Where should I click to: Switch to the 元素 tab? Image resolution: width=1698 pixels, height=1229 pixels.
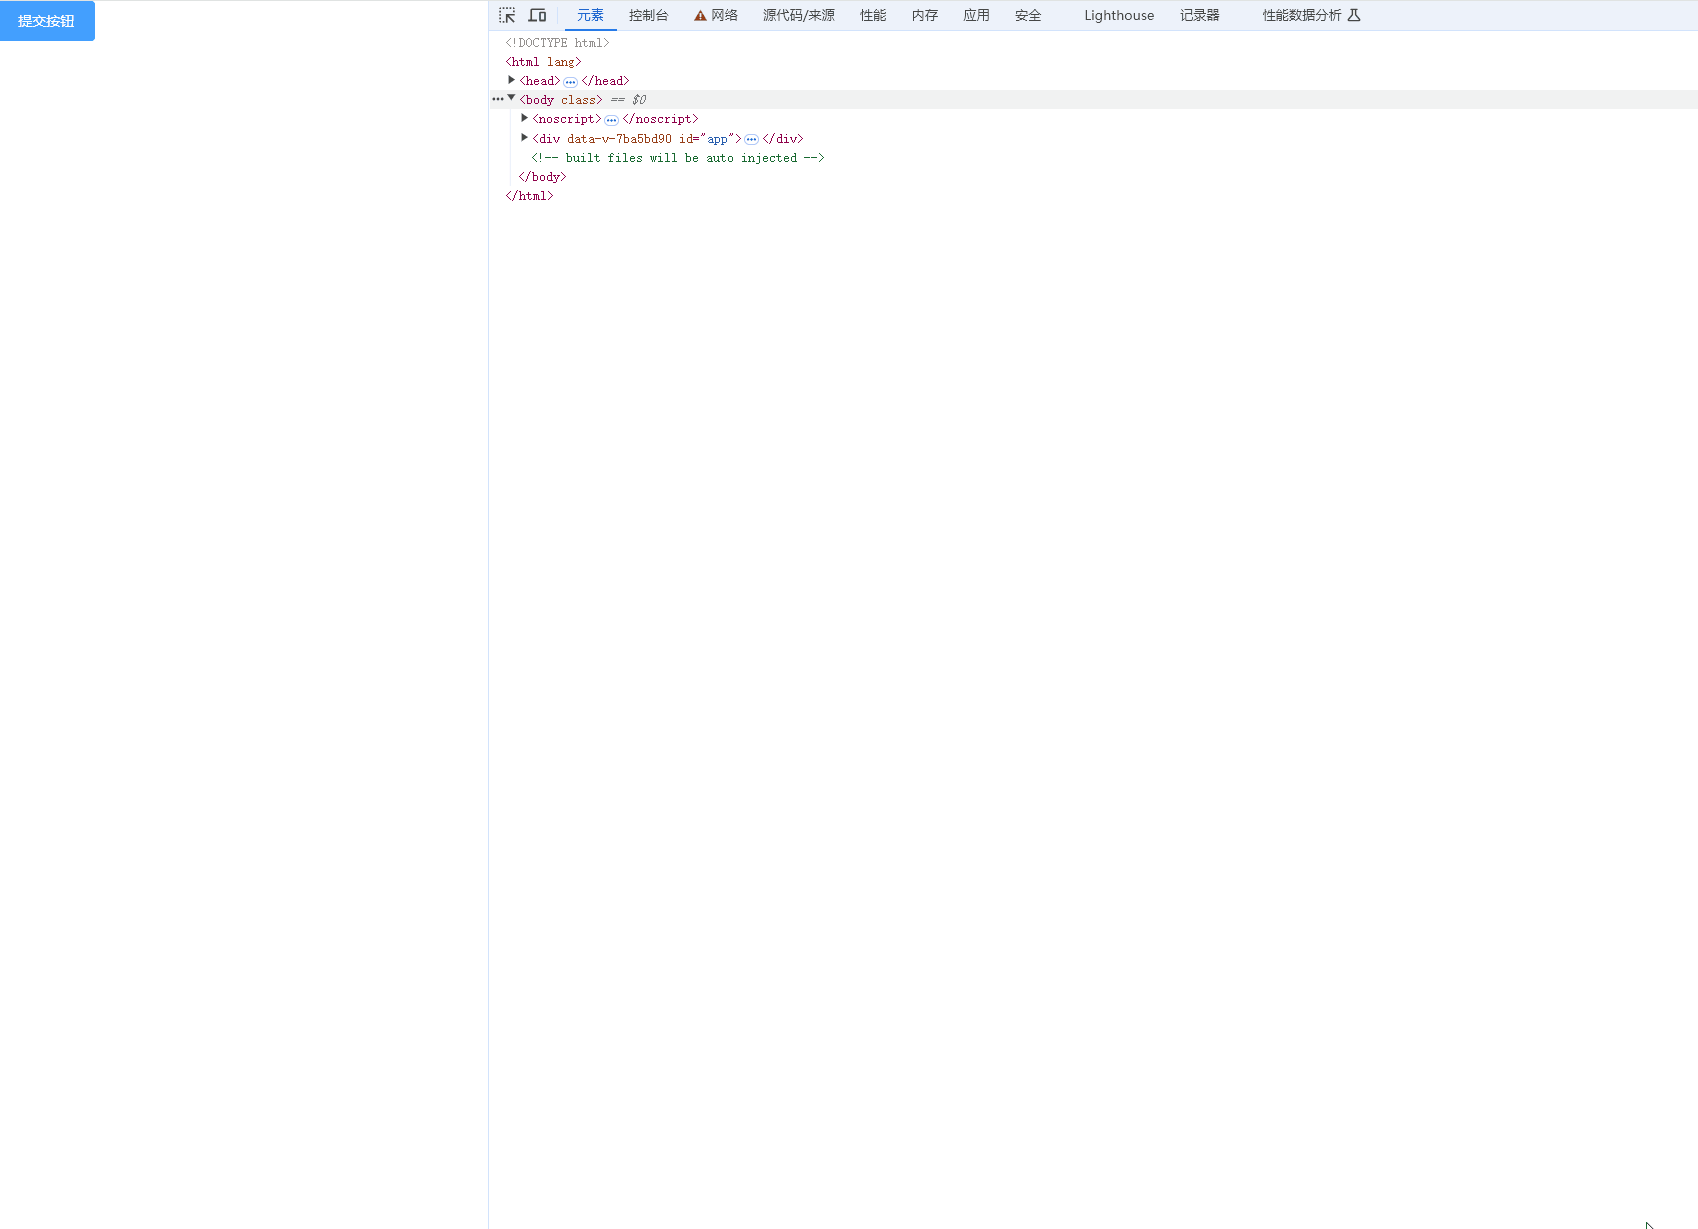coord(590,15)
